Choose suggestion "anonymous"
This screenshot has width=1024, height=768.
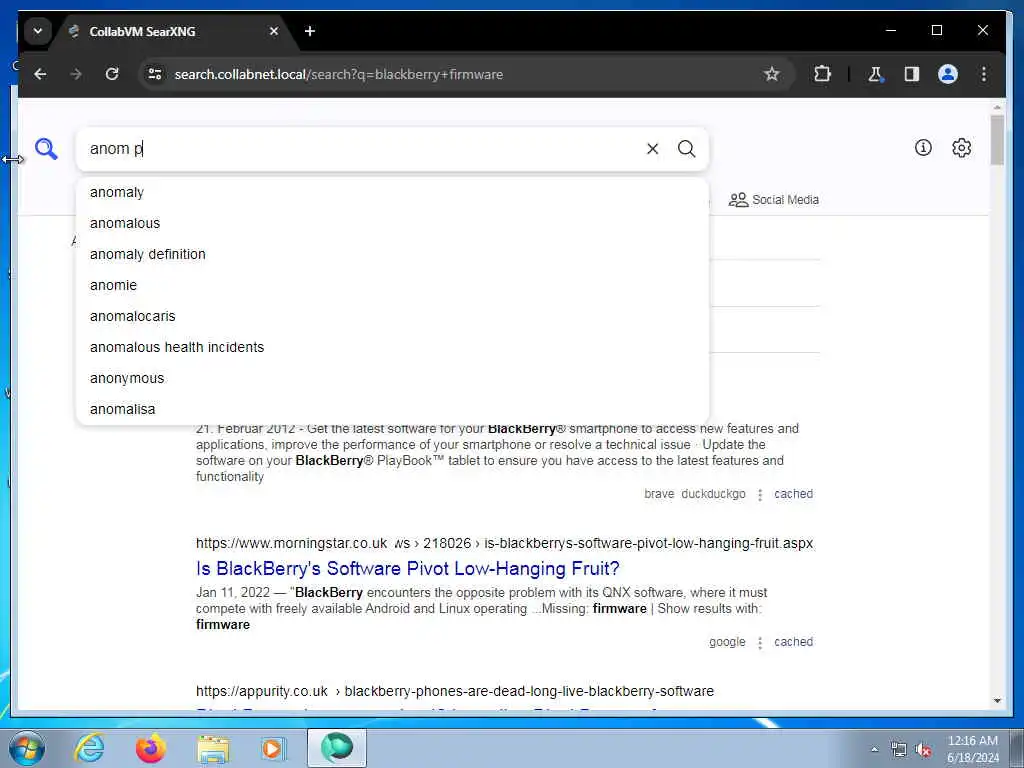click(x=392, y=378)
